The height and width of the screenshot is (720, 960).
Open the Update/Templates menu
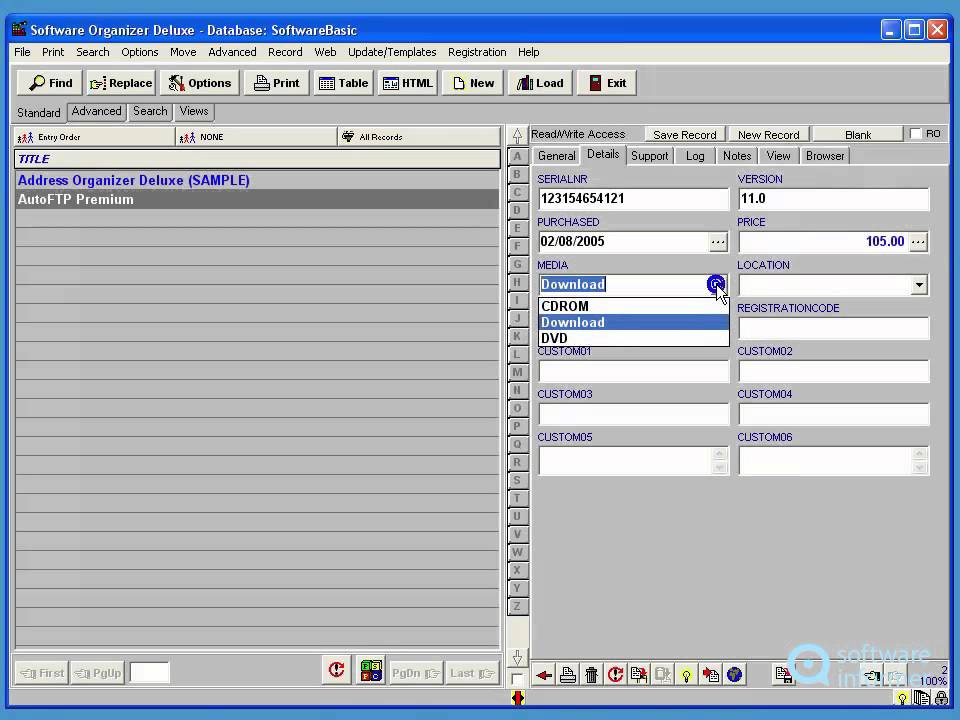[392, 52]
